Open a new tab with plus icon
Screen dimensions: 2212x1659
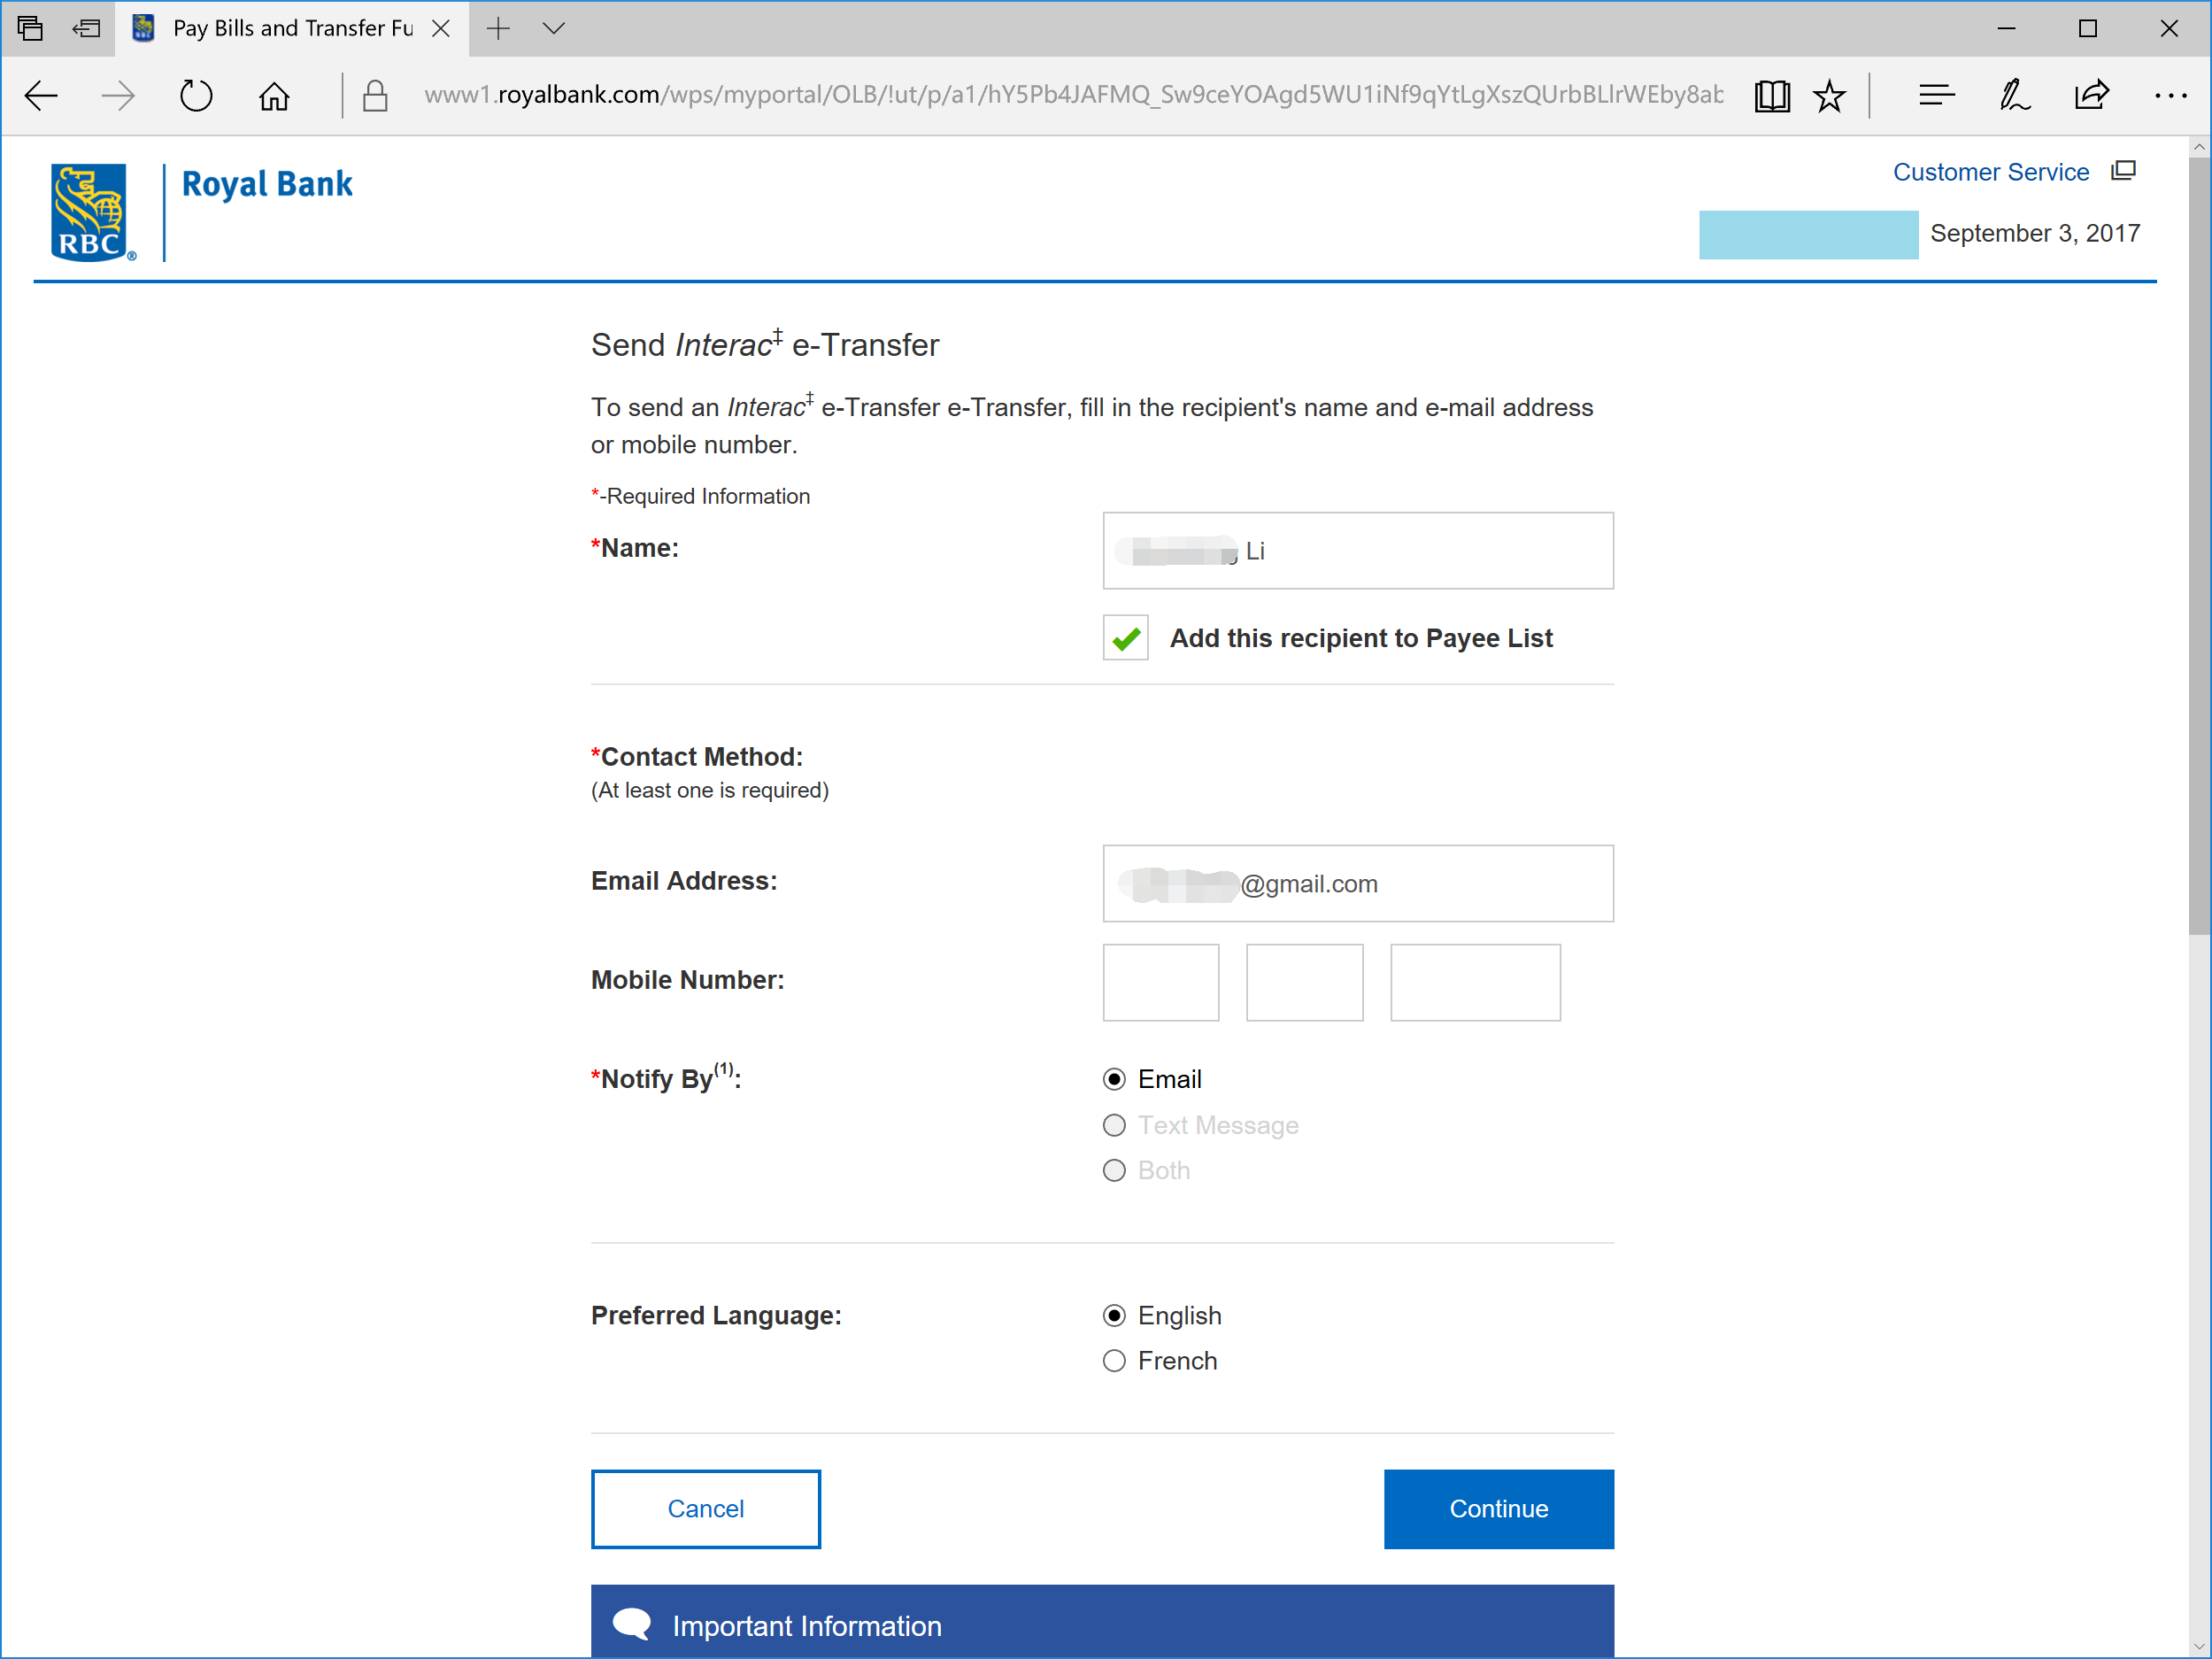[x=498, y=28]
